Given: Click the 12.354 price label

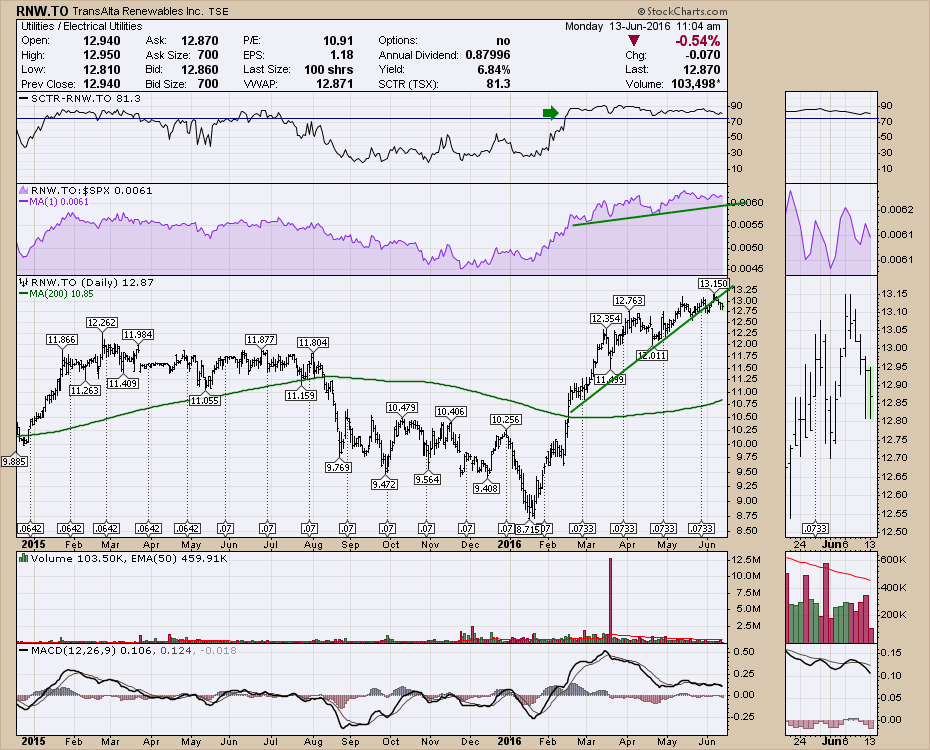Looking at the screenshot, I should (x=606, y=319).
